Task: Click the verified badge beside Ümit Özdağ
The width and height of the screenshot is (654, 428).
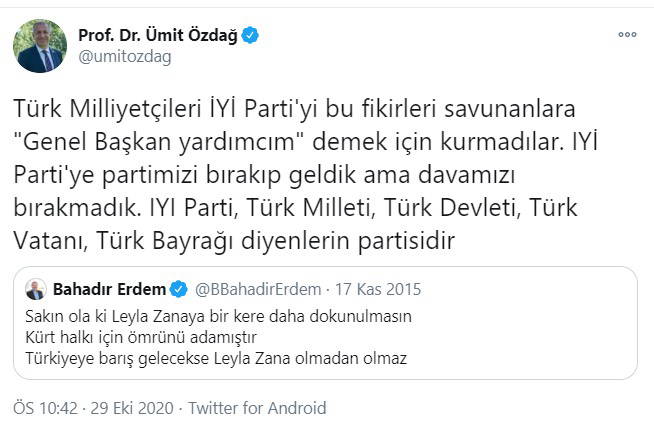Action: click(x=250, y=35)
